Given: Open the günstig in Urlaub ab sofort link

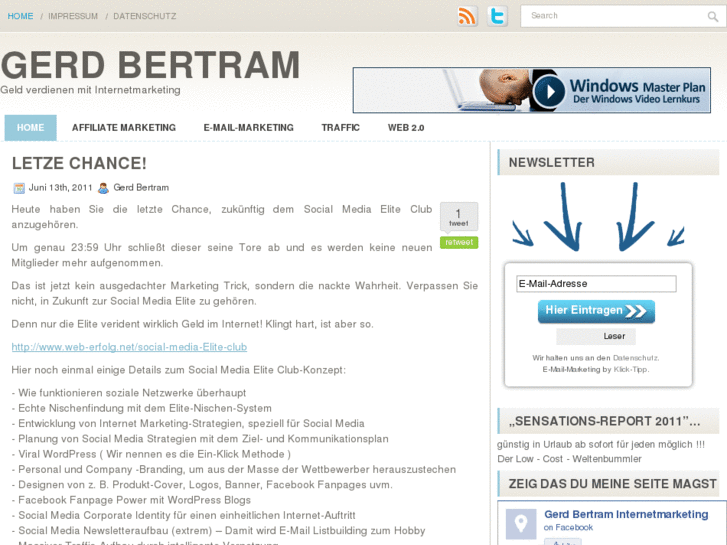Looking at the screenshot, I should pyautogui.click(x=601, y=444).
